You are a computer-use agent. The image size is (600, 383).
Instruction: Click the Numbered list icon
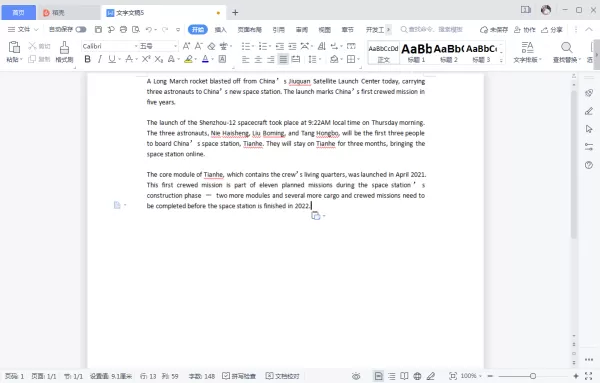[x=262, y=46]
